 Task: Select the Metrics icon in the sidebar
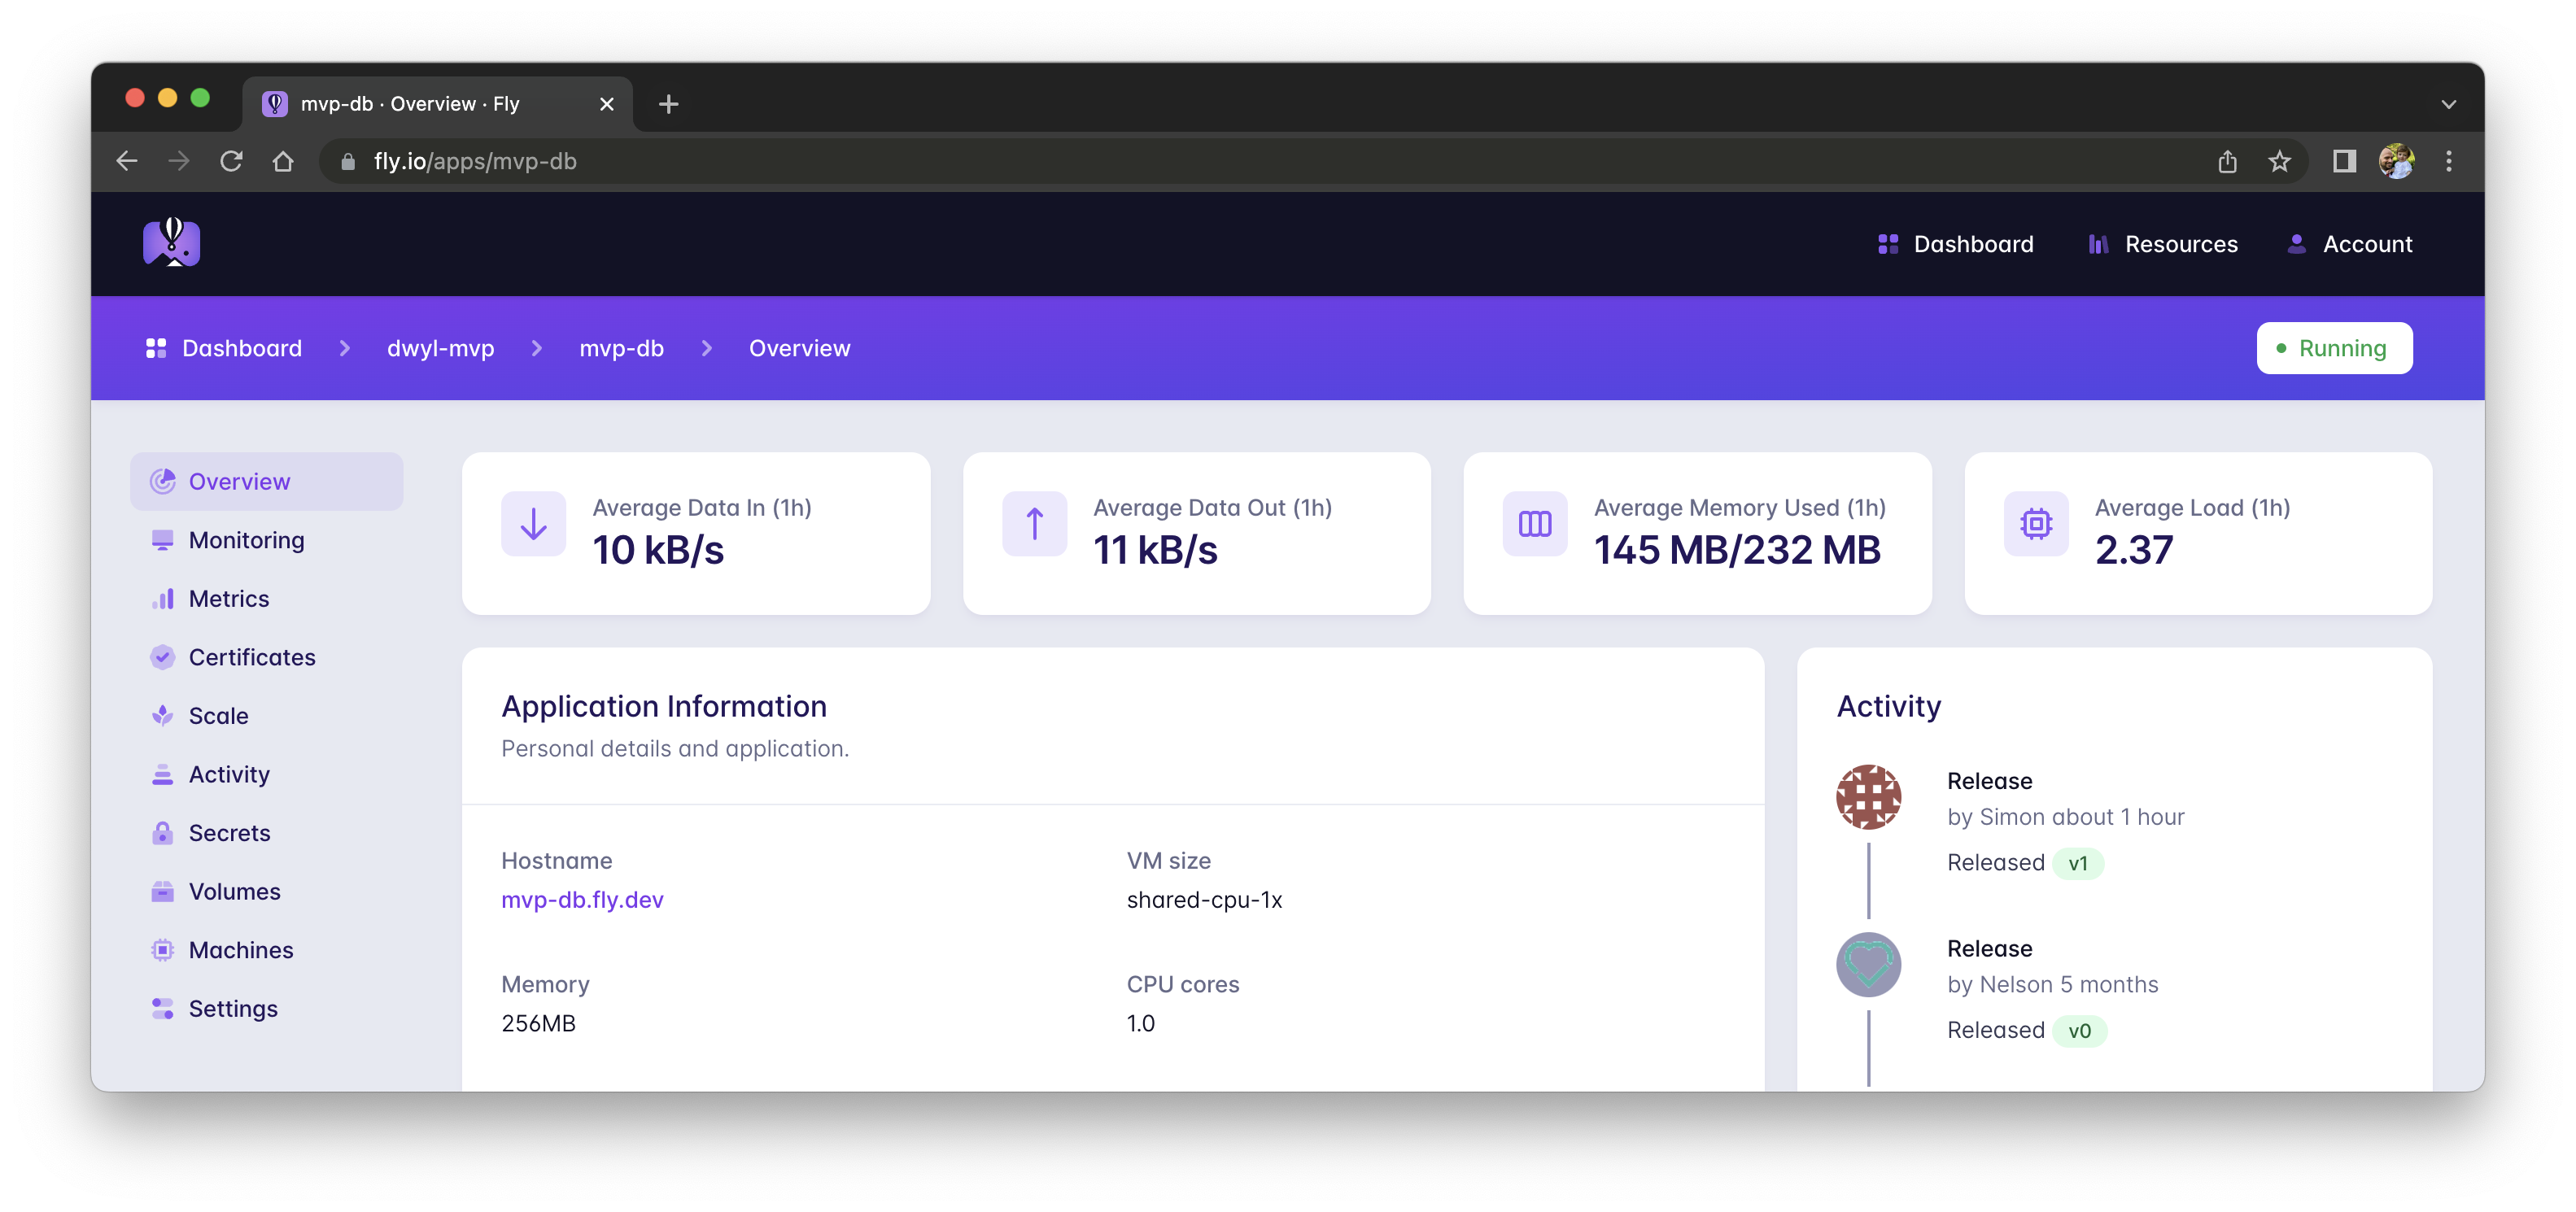pyautogui.click(x=163, y=598)
